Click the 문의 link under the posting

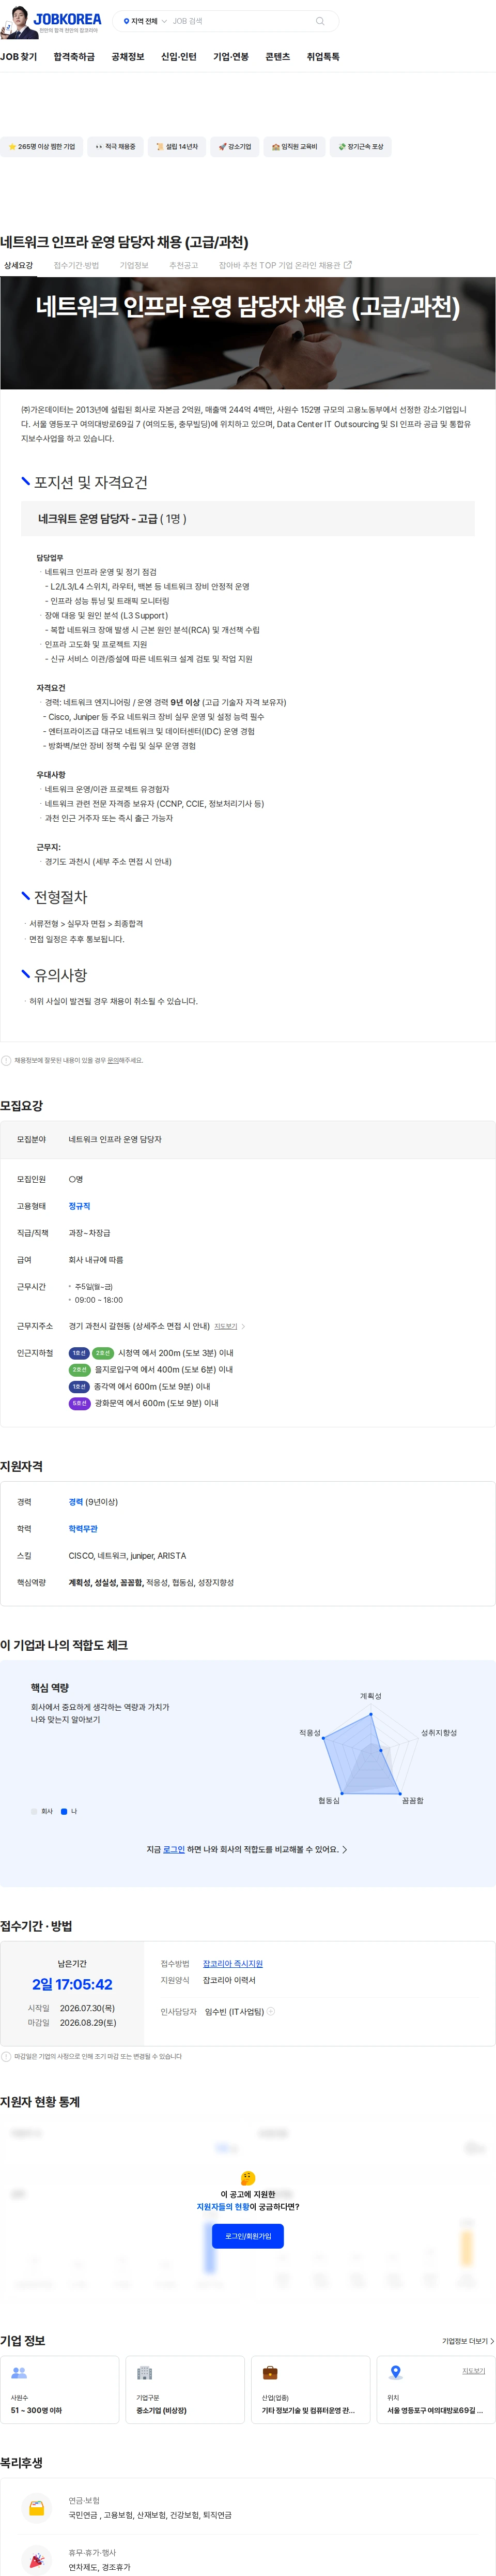[113, 1060]
